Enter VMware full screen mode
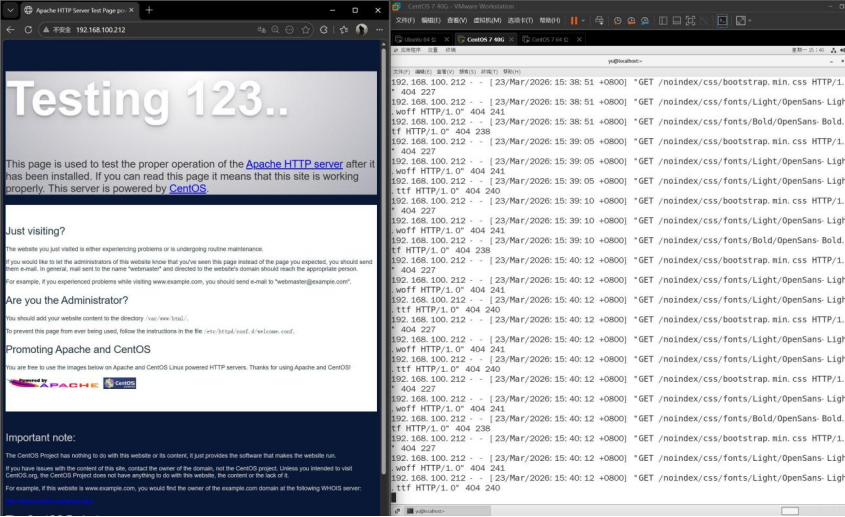 click(690, 20)
